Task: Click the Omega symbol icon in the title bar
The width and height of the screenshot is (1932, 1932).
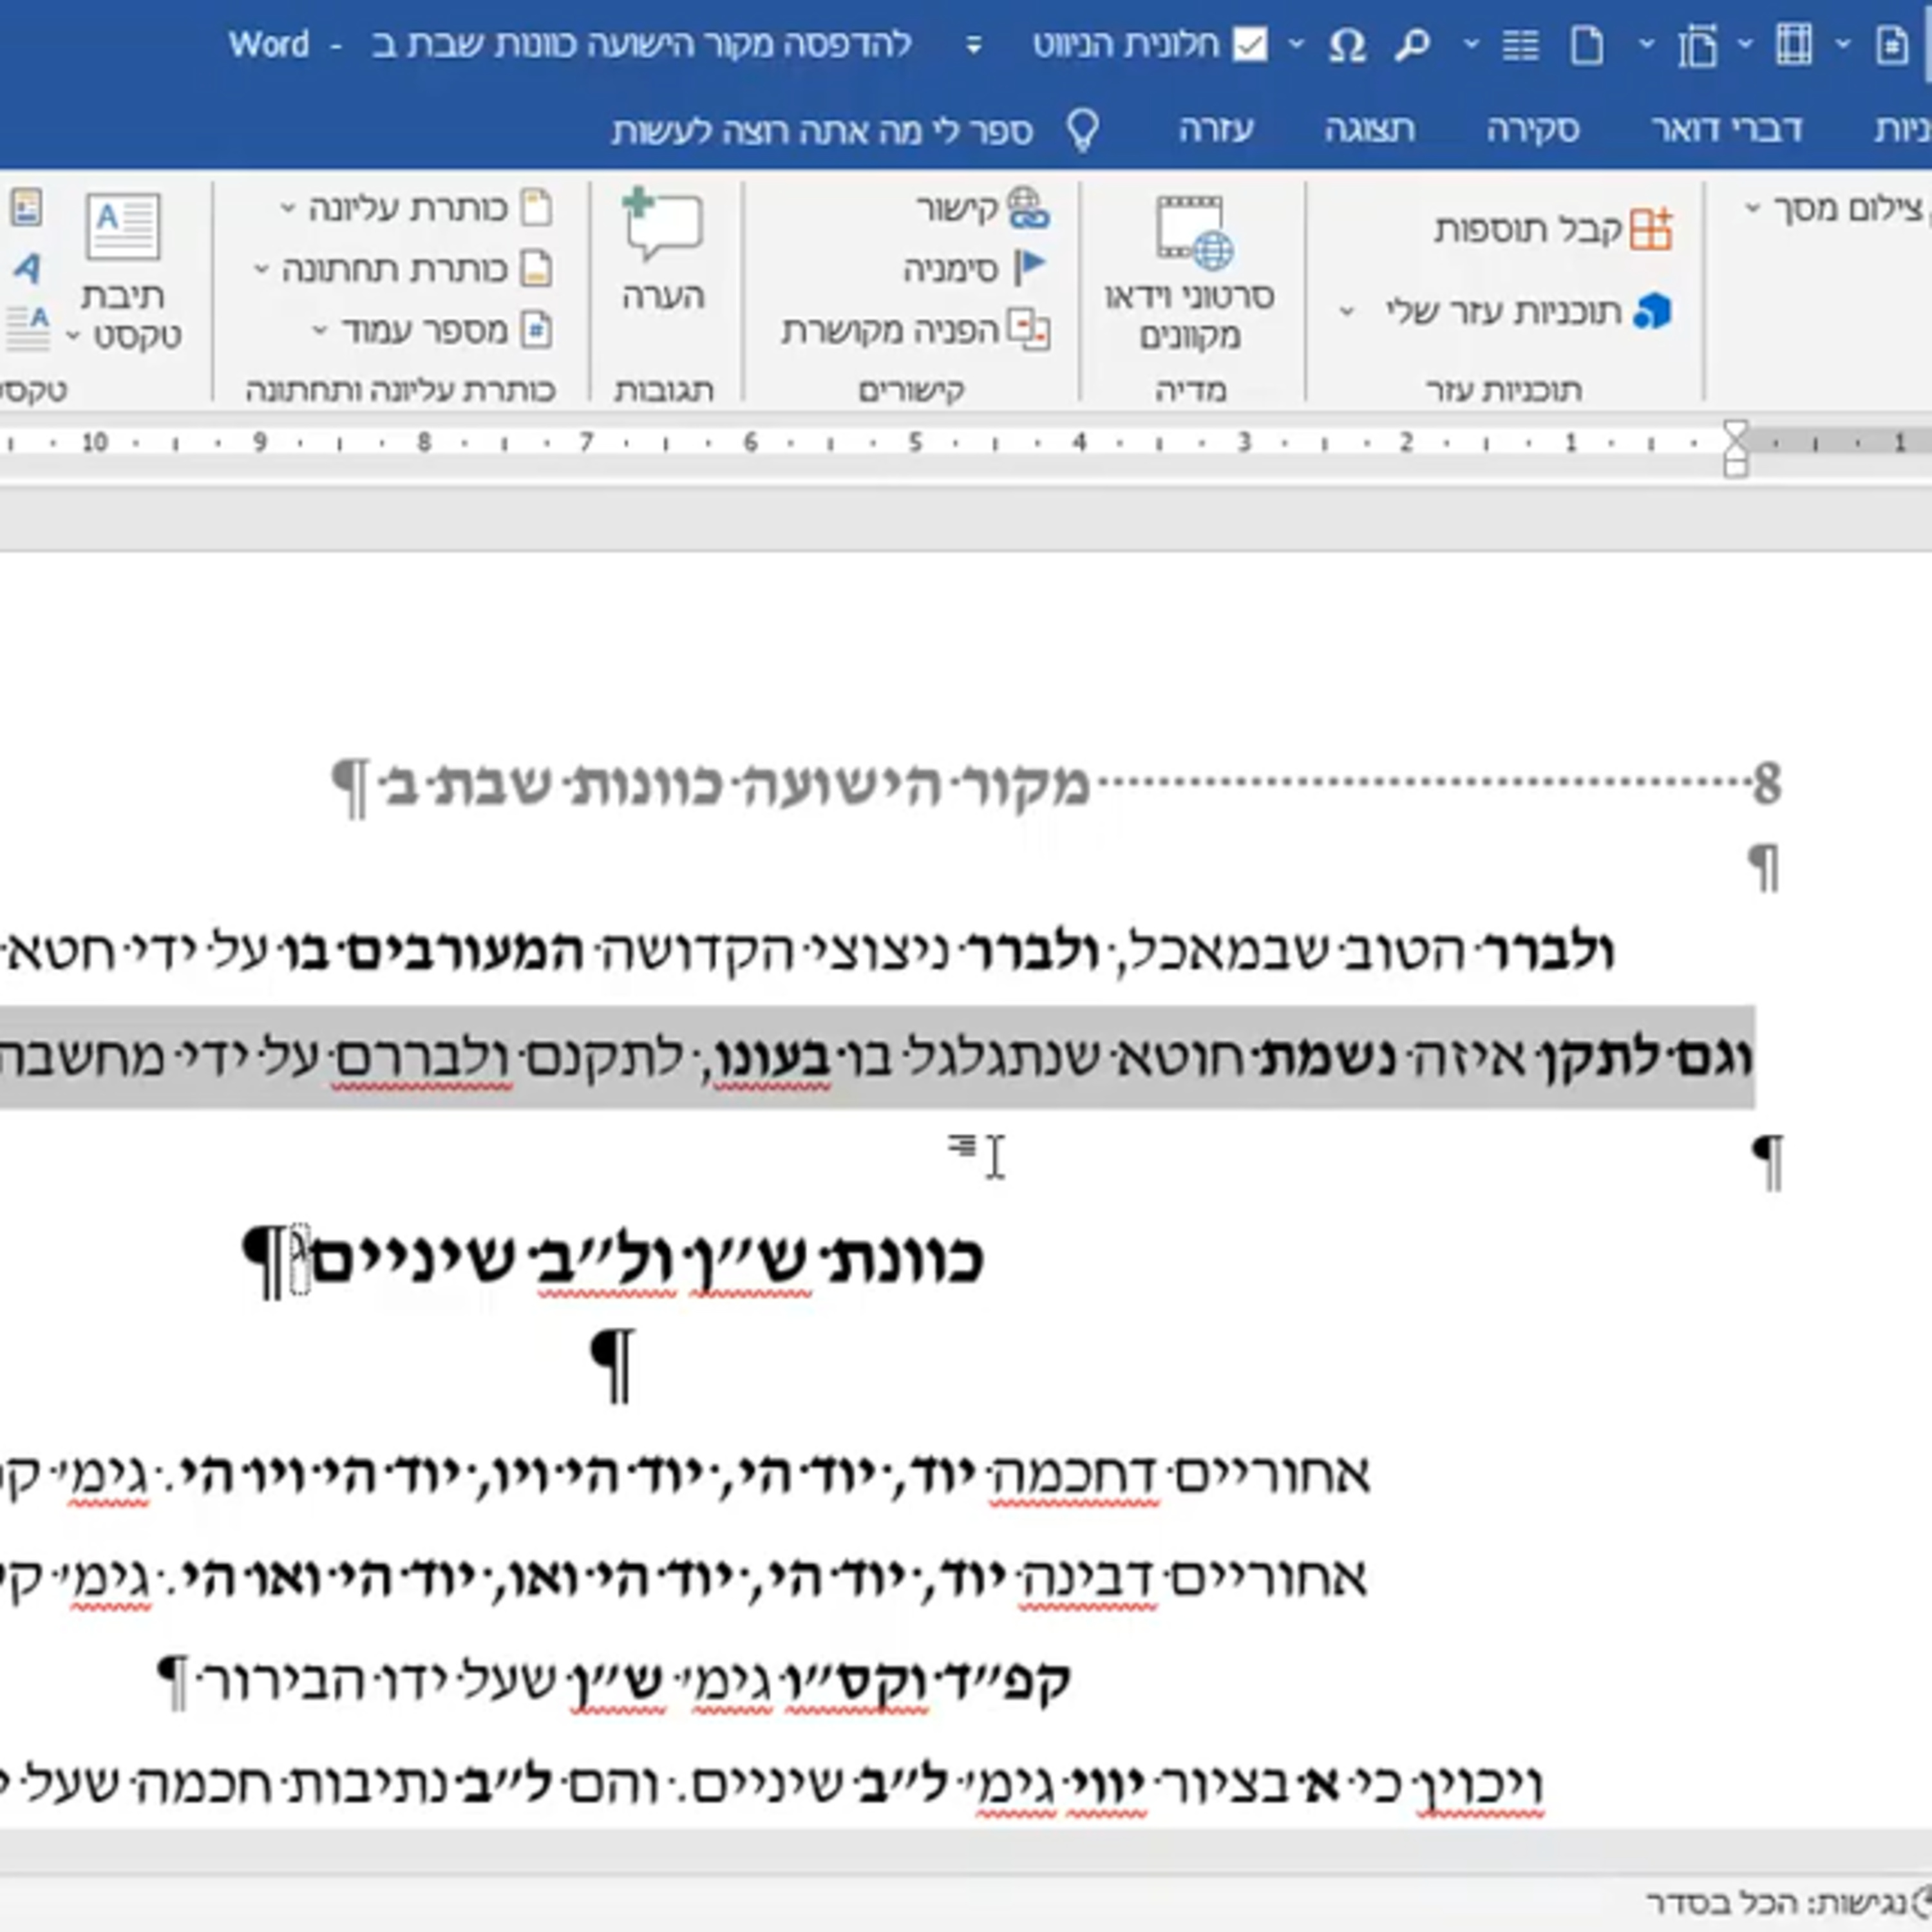Action: point(1346,45)
